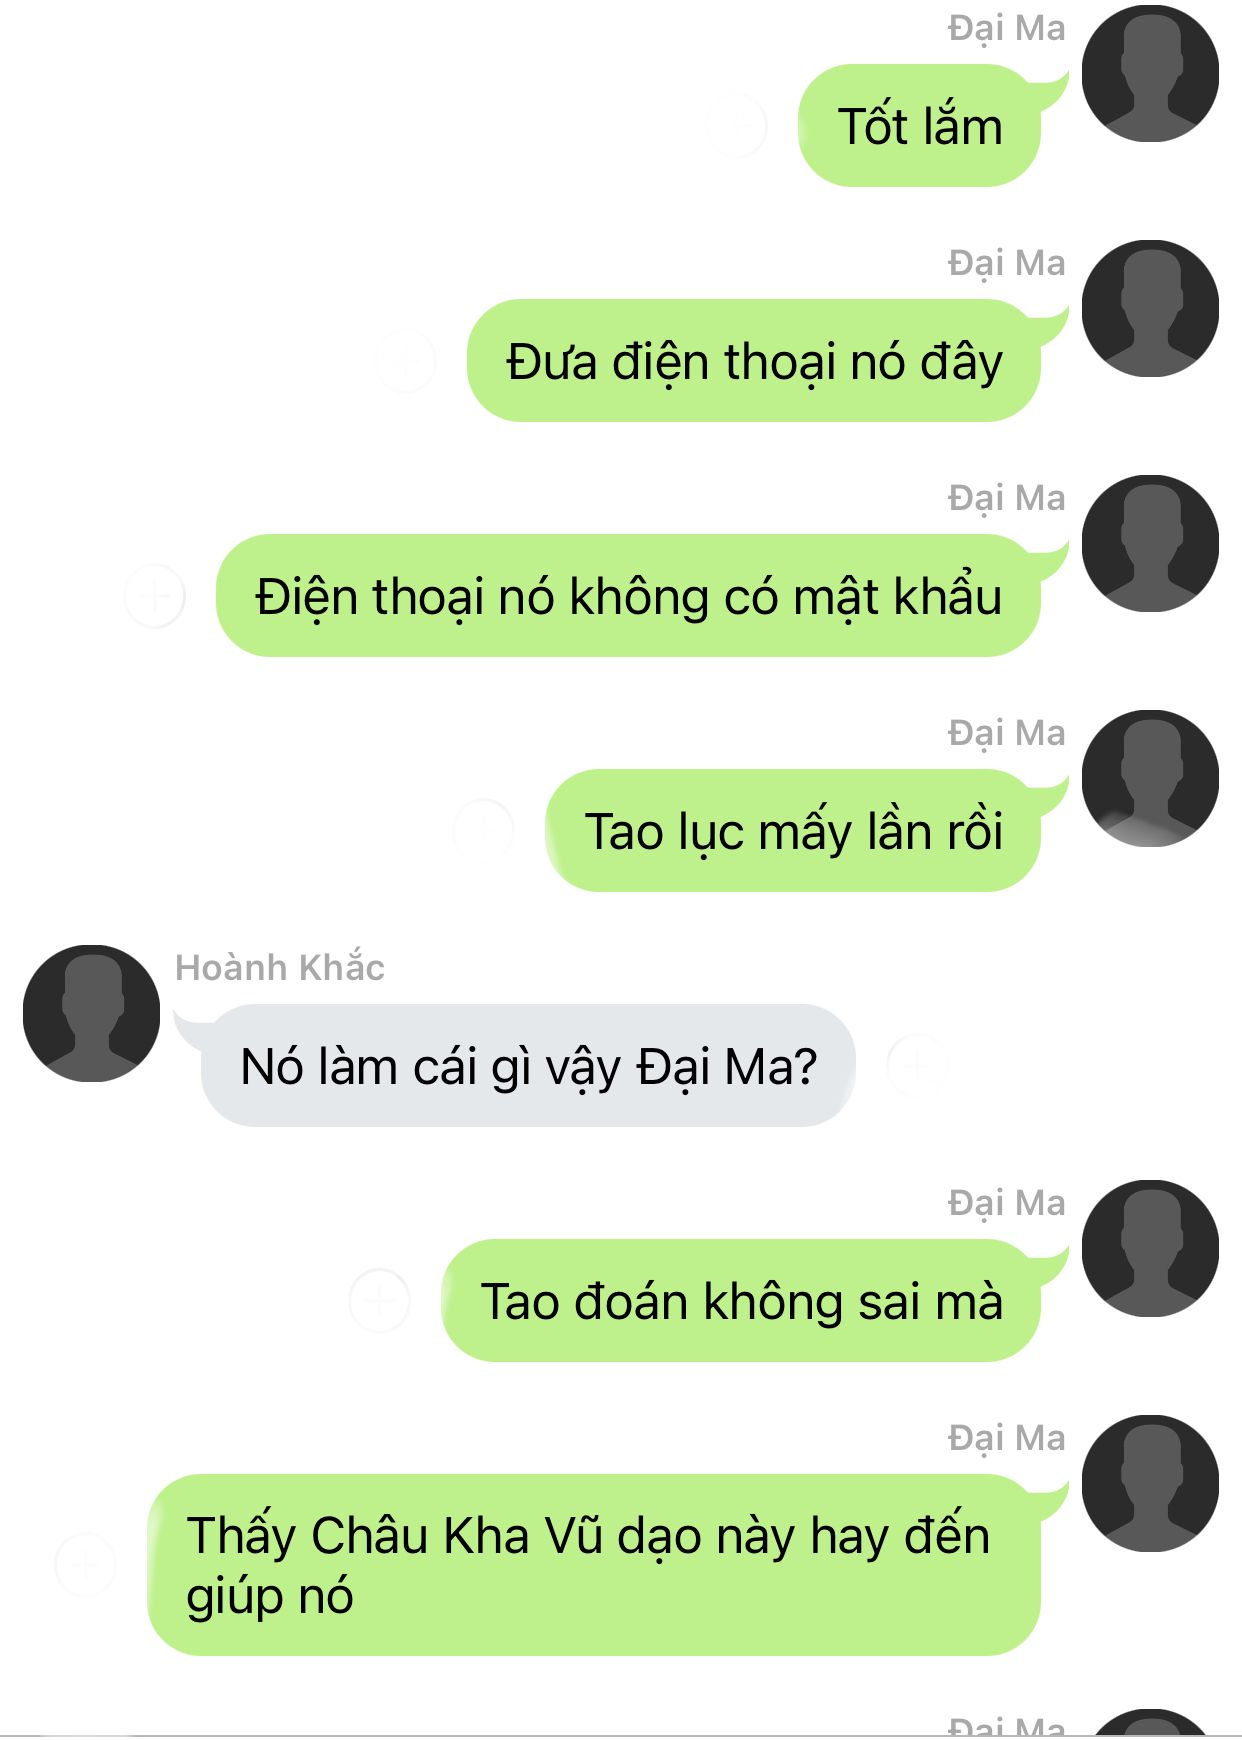Add reaction to "Thấy Châu Kha Vũ" message

[x=85, y=1564]
